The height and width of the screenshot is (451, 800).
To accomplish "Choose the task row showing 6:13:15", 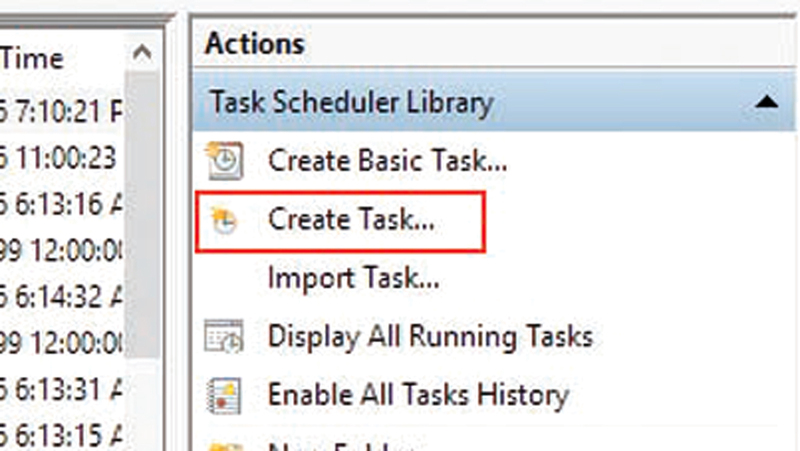I will [60, 436].
